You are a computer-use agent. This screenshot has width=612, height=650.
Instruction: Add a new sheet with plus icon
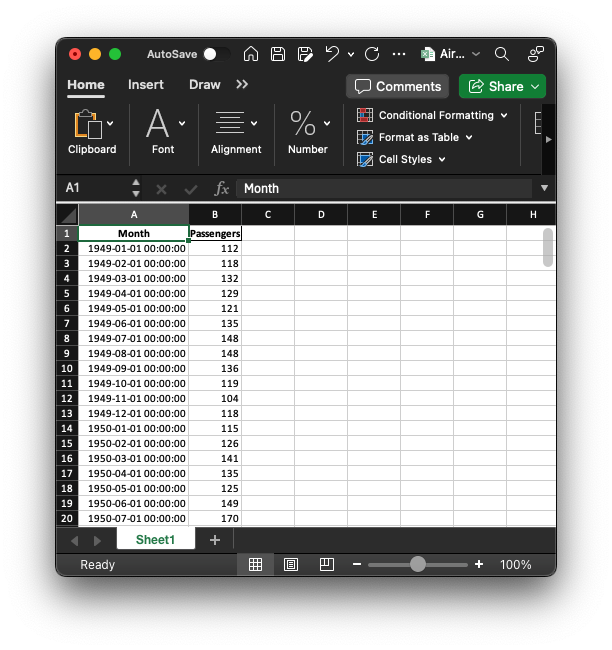[214, 540]
